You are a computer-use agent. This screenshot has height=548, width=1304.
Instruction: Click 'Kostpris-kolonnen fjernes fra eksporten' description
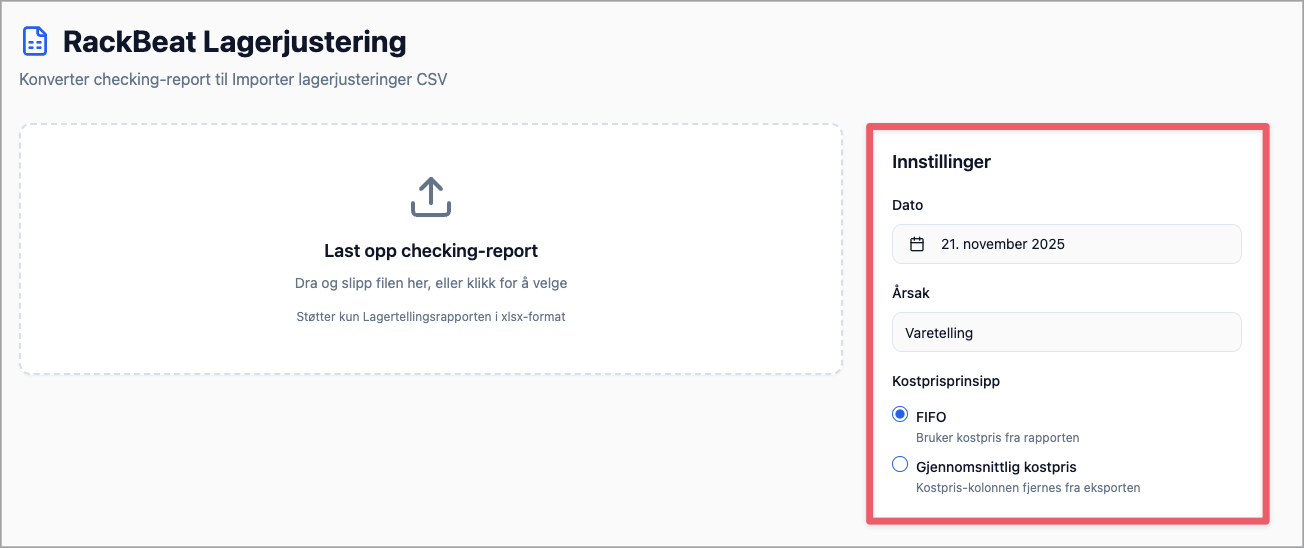click(1028, 488)
